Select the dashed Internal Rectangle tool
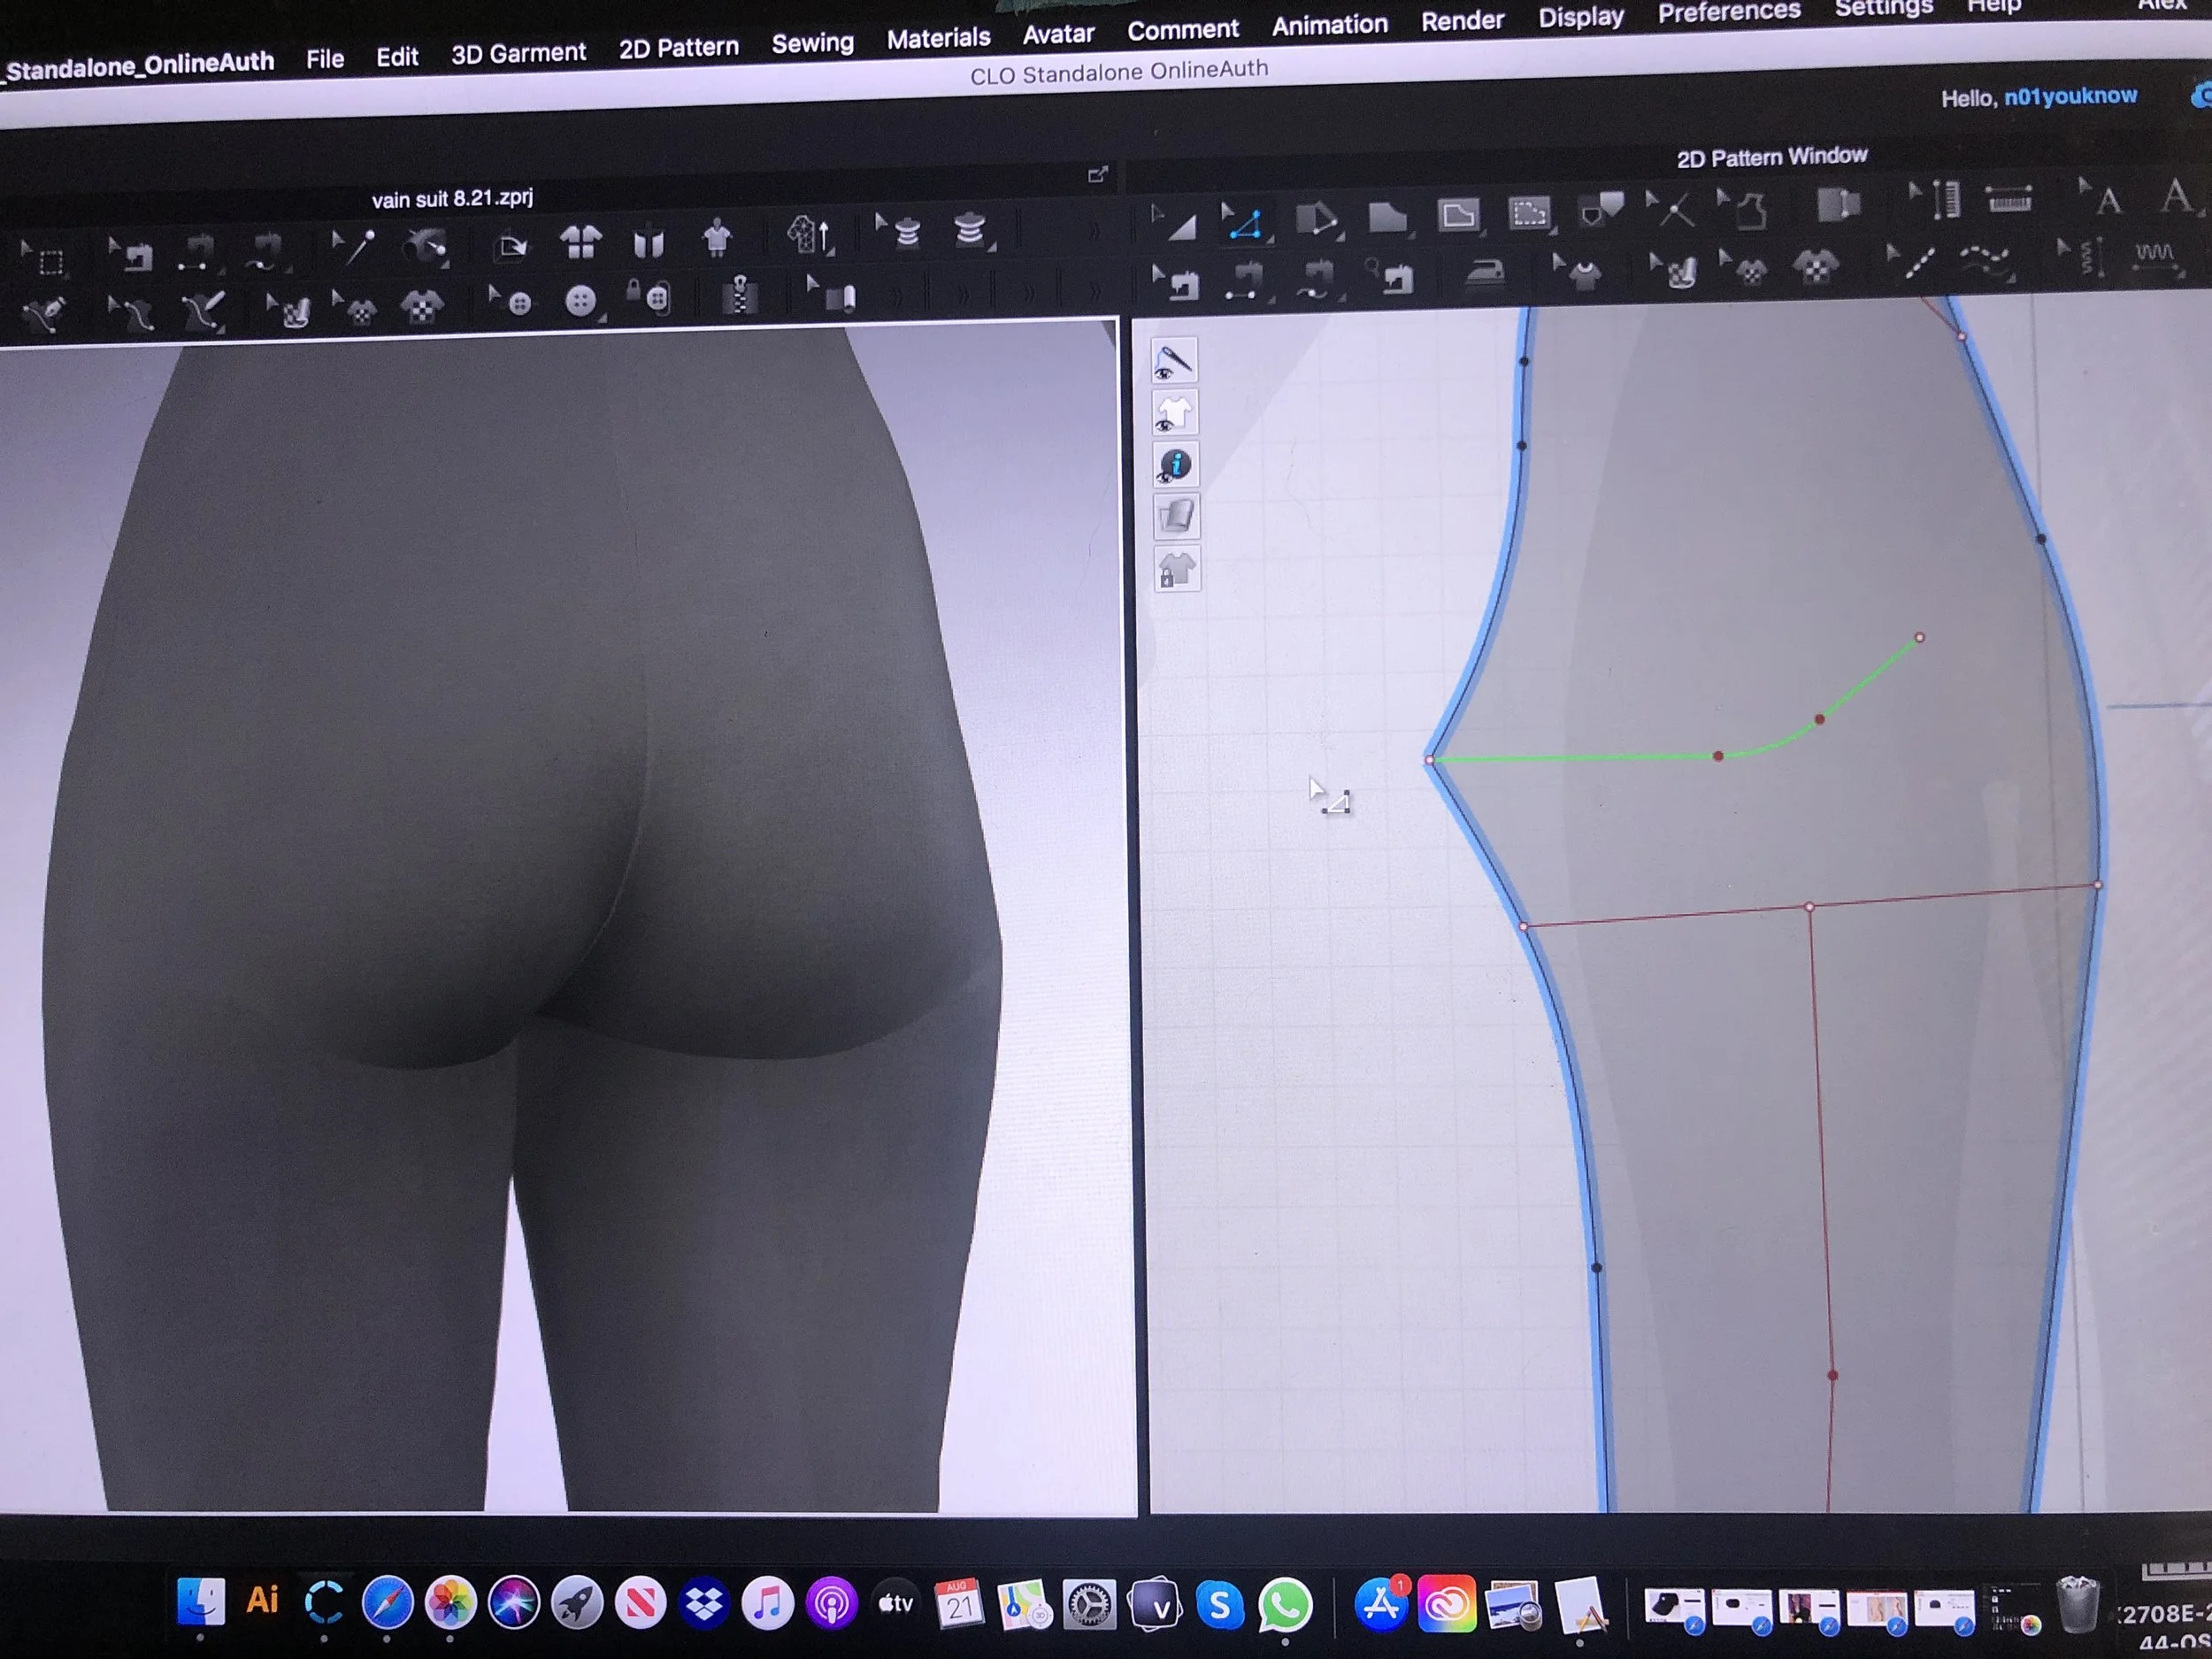The height and width of the screenshot is (1659, 2212). [x=1529, y=213]
